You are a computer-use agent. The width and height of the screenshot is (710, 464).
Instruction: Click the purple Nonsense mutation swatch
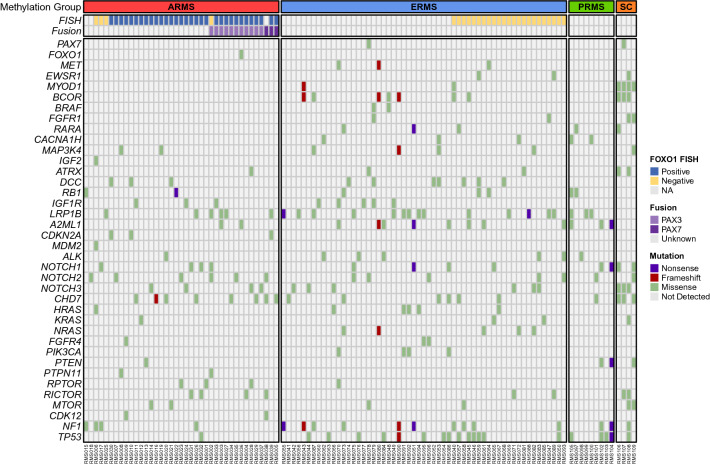(654, 268)
